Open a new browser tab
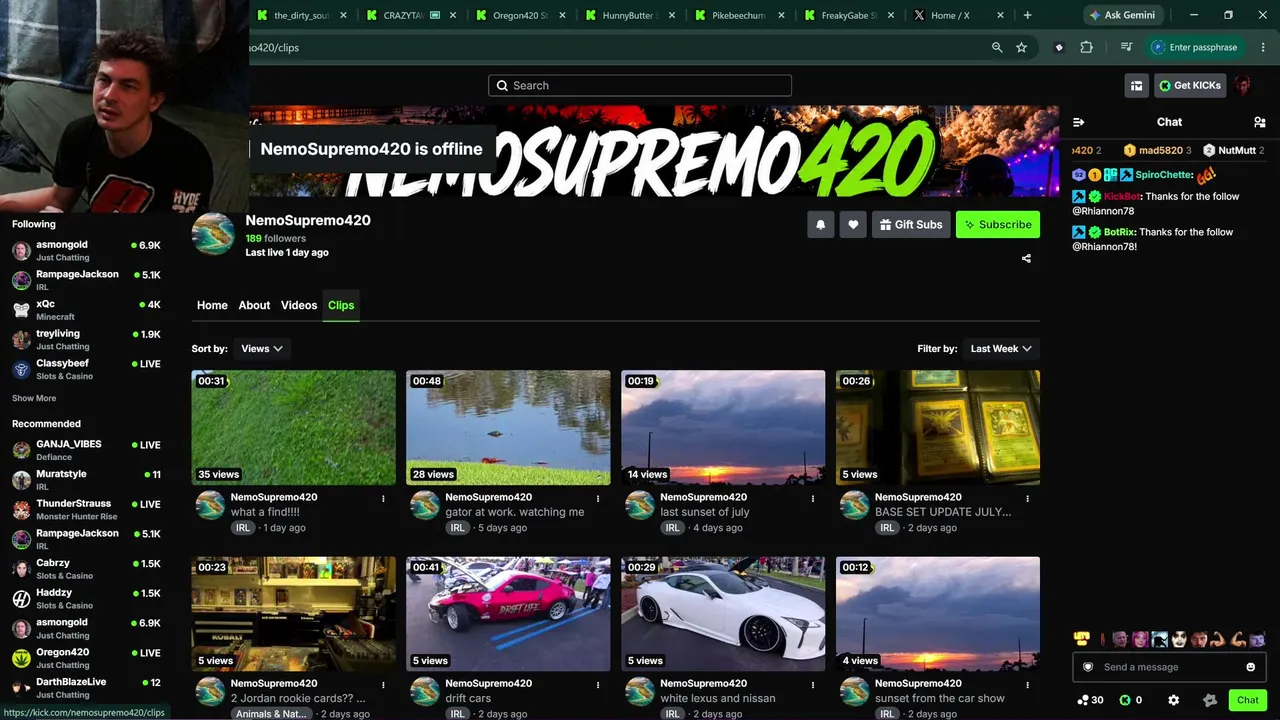This screenshot has width=1280, height=720. (1027, 15)
